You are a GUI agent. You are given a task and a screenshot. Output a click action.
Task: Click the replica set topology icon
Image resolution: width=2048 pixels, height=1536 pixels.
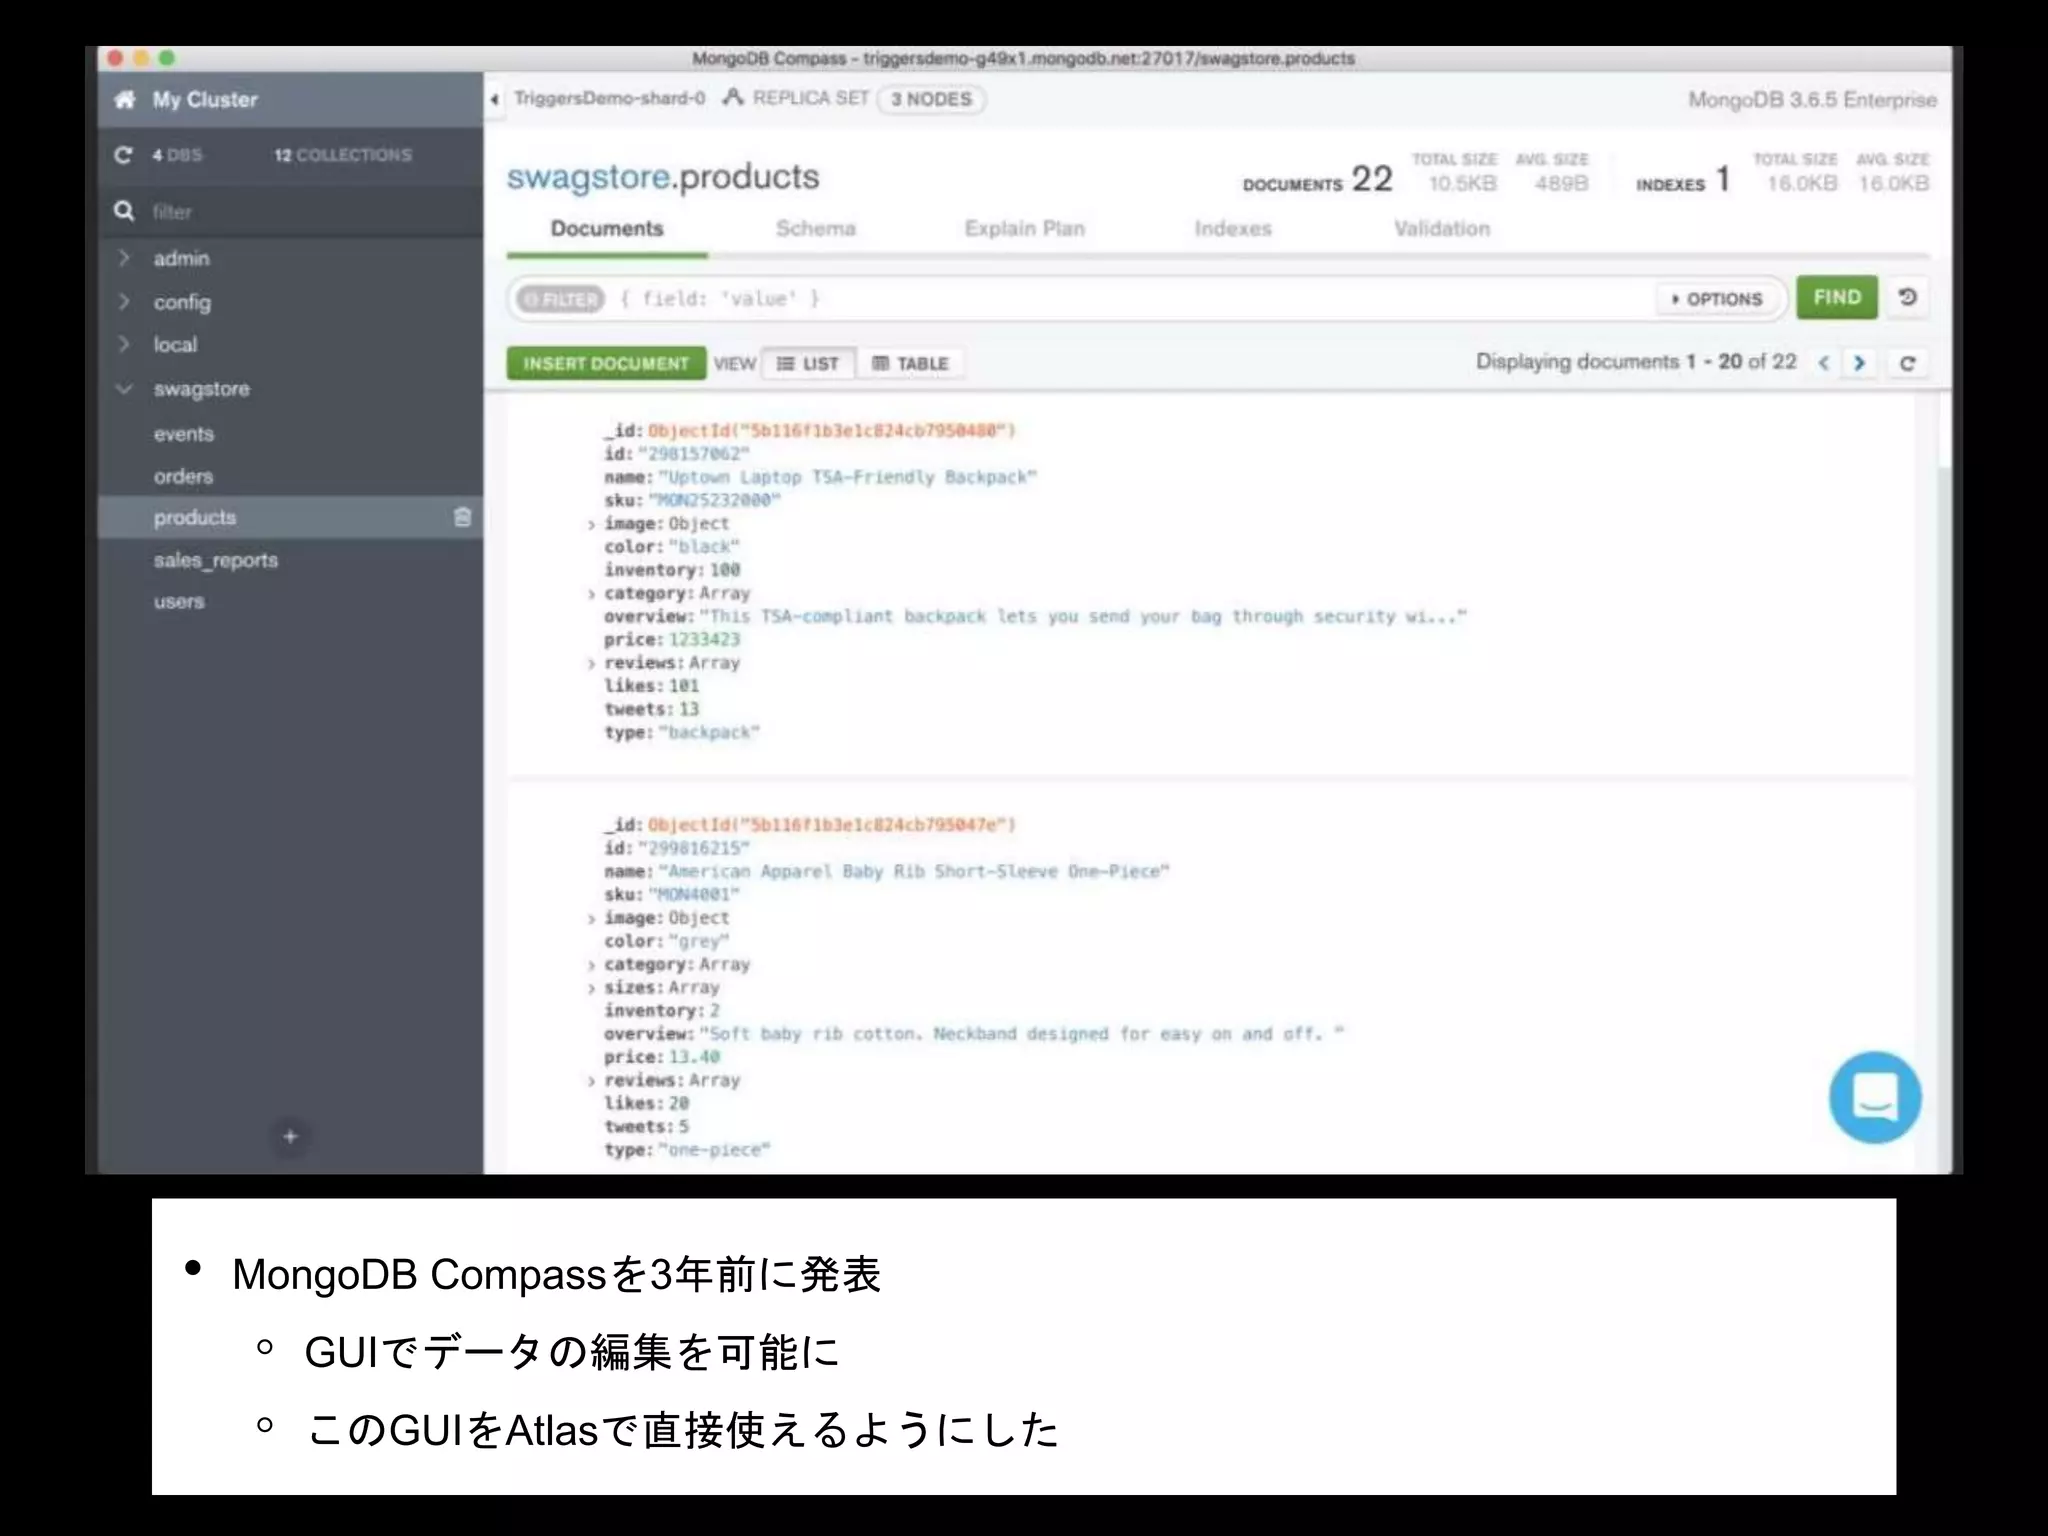(x=733, y=98)
